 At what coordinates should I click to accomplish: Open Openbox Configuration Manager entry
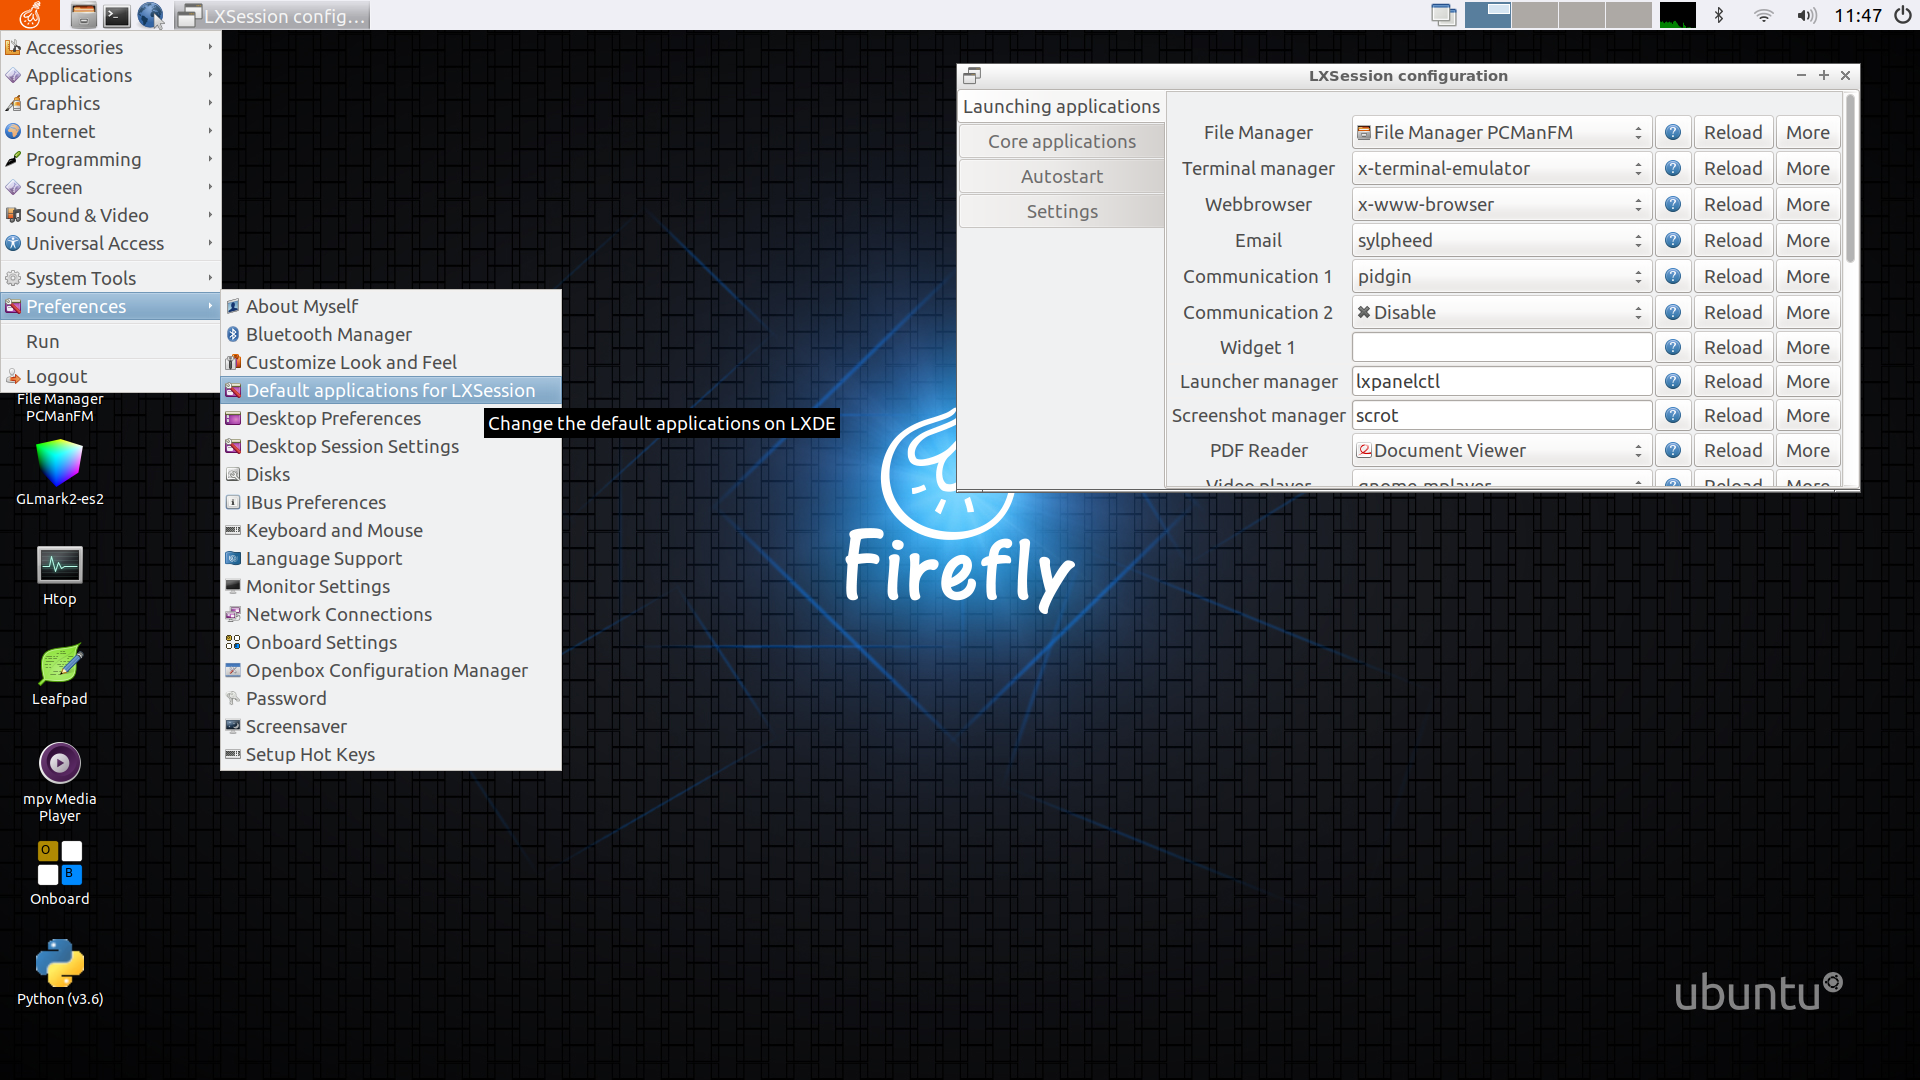coord(390,670)
